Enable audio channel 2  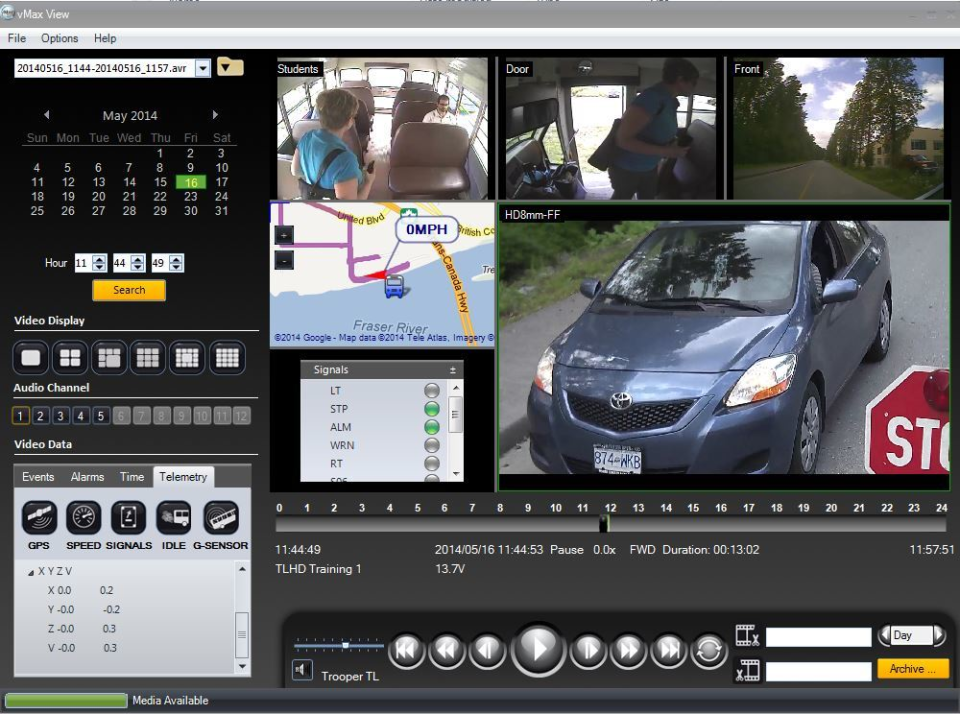point(41,416)
